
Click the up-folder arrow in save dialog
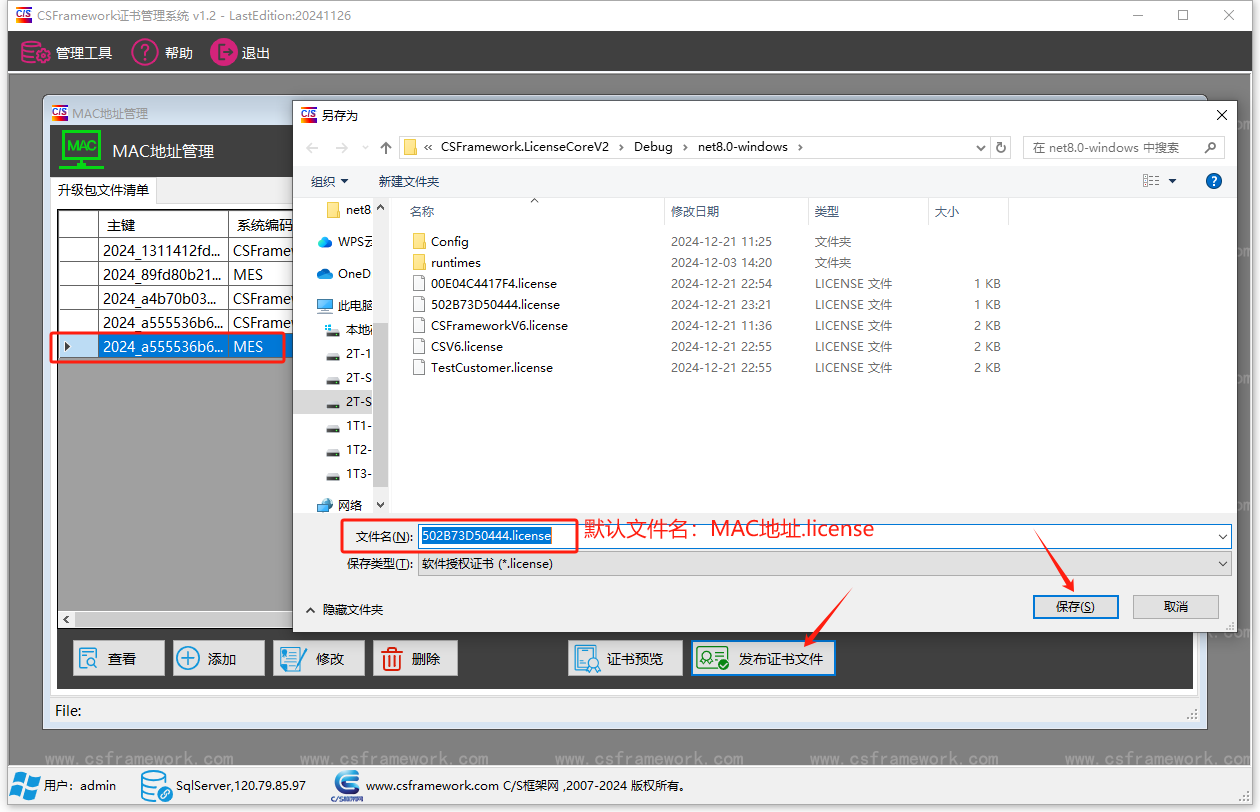coord(386,147)
